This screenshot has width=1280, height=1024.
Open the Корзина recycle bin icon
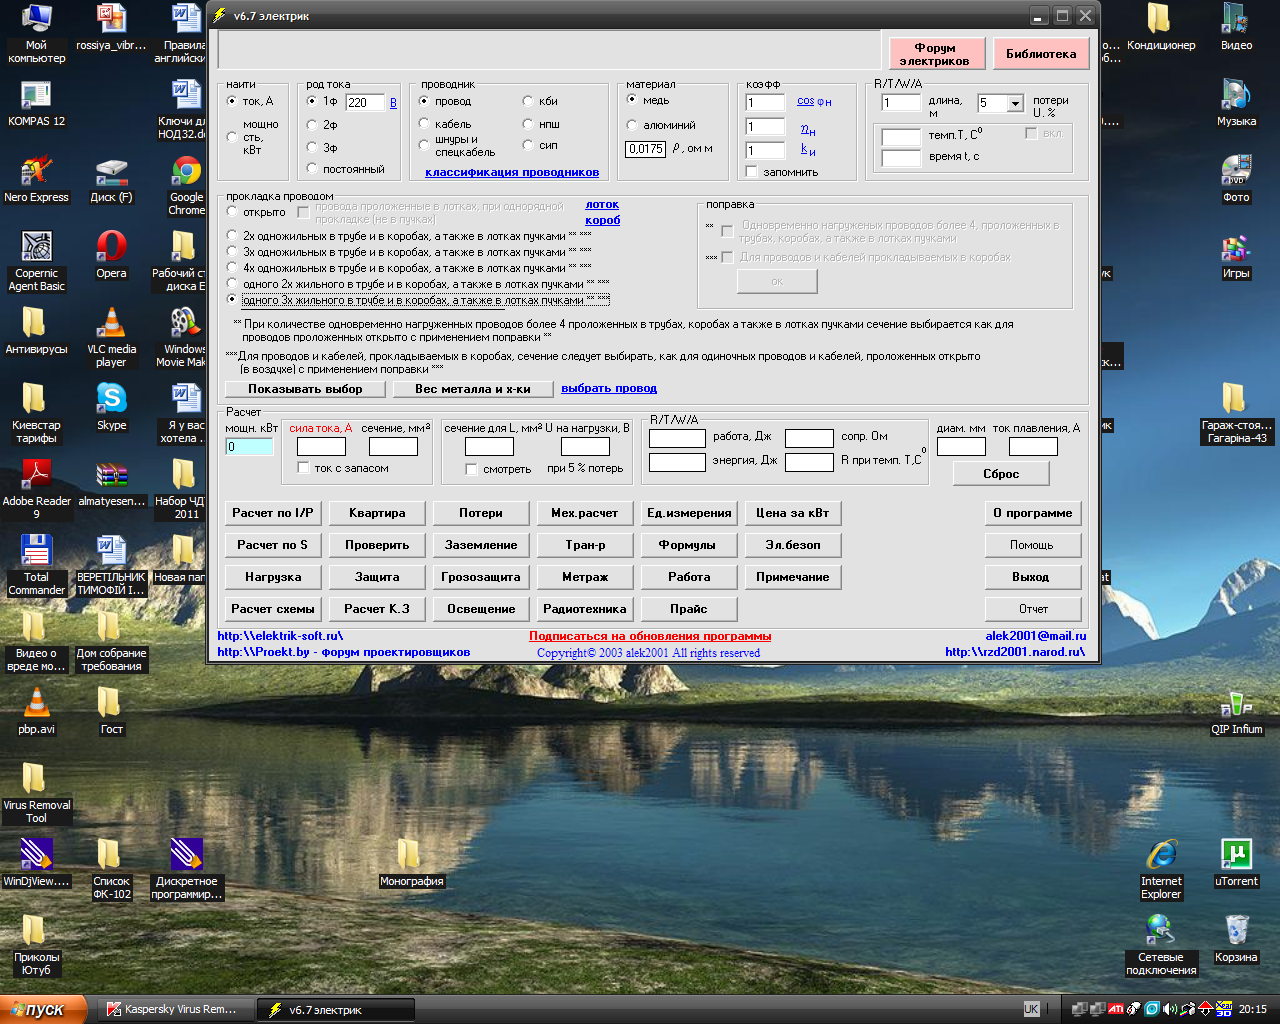pyautogui.click(x=1236, y=931)
